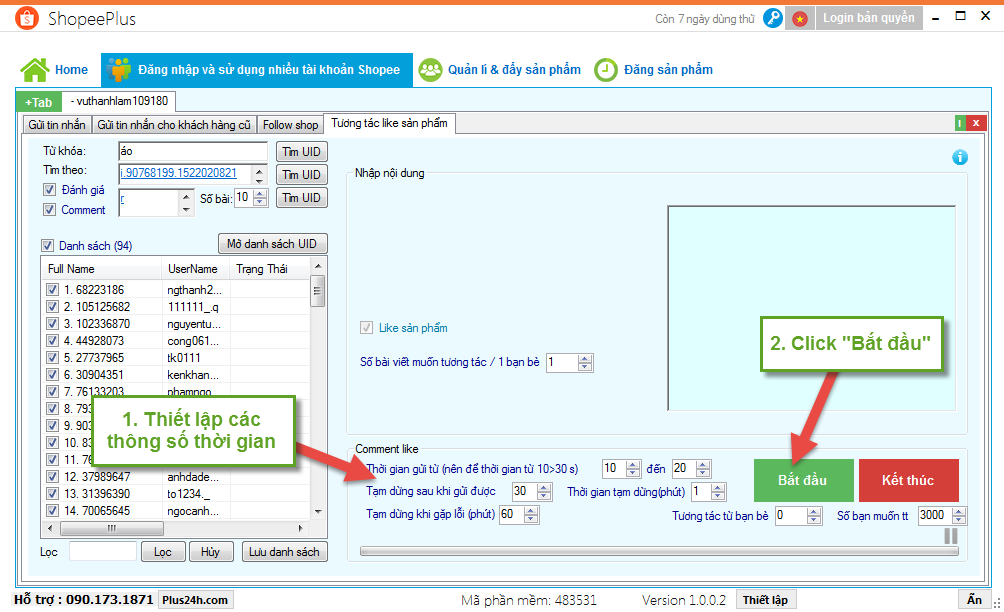The height and width of the screenshot is (612, 1004).
Task: Click the red X panel close icon
Action: pos(975,124)
